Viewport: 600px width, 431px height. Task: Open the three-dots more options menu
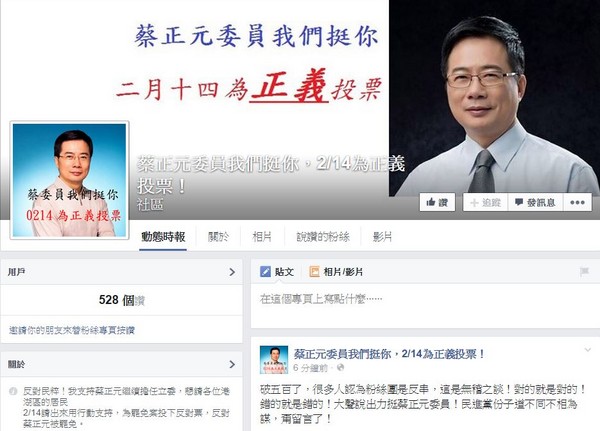[577, 202]
